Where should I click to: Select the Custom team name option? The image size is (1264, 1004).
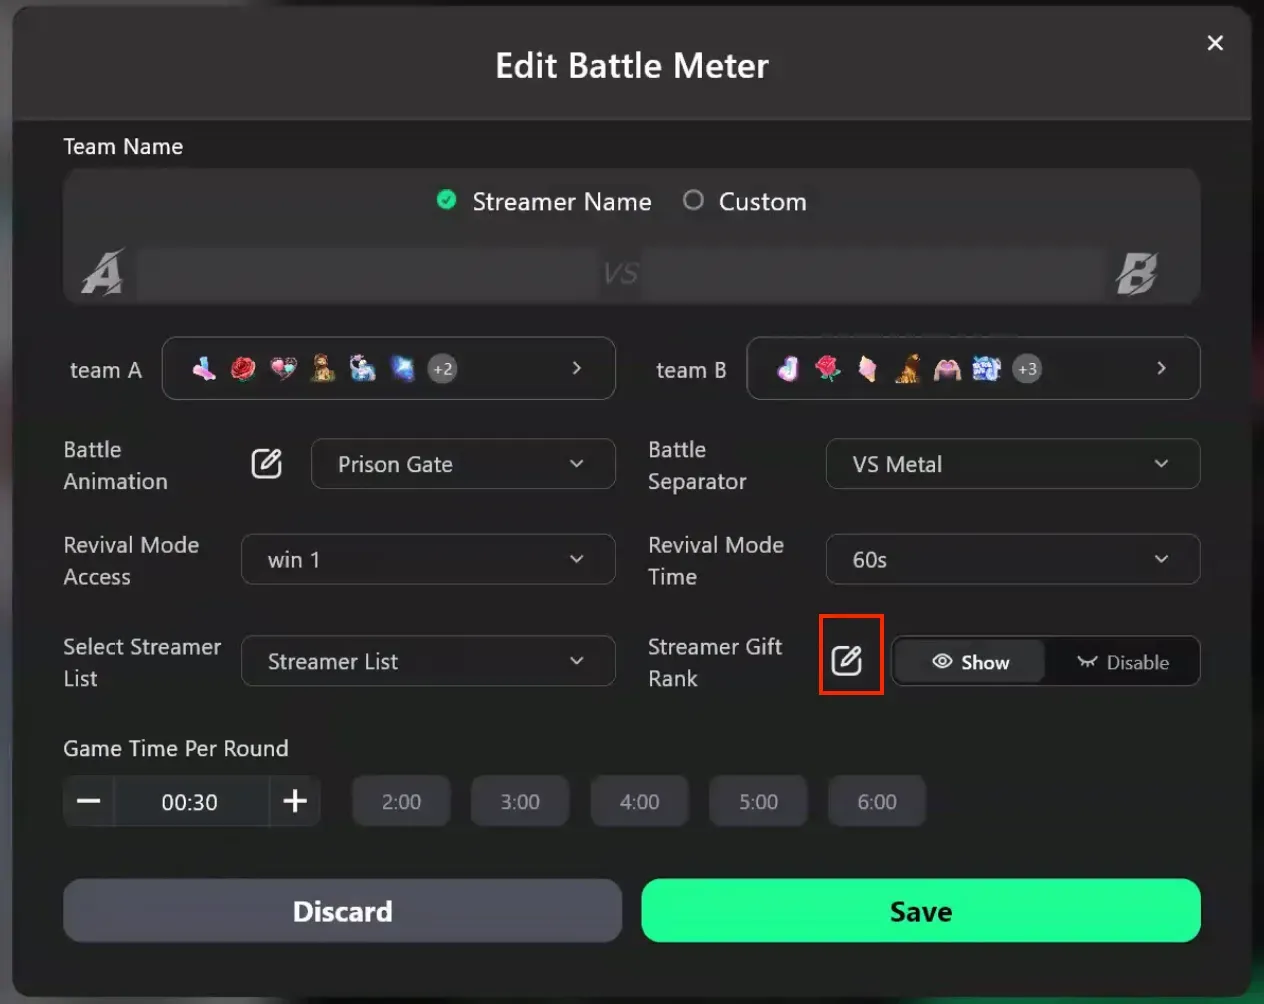tap(693, 200)
